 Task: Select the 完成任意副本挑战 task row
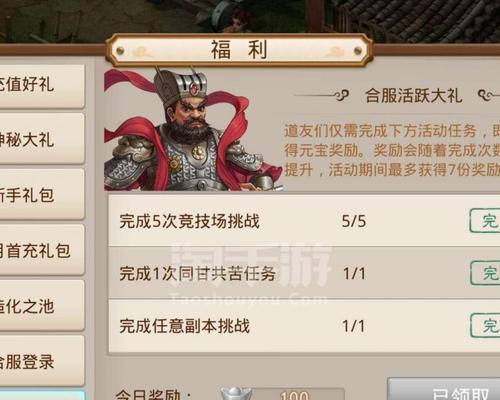pos(304,326)
